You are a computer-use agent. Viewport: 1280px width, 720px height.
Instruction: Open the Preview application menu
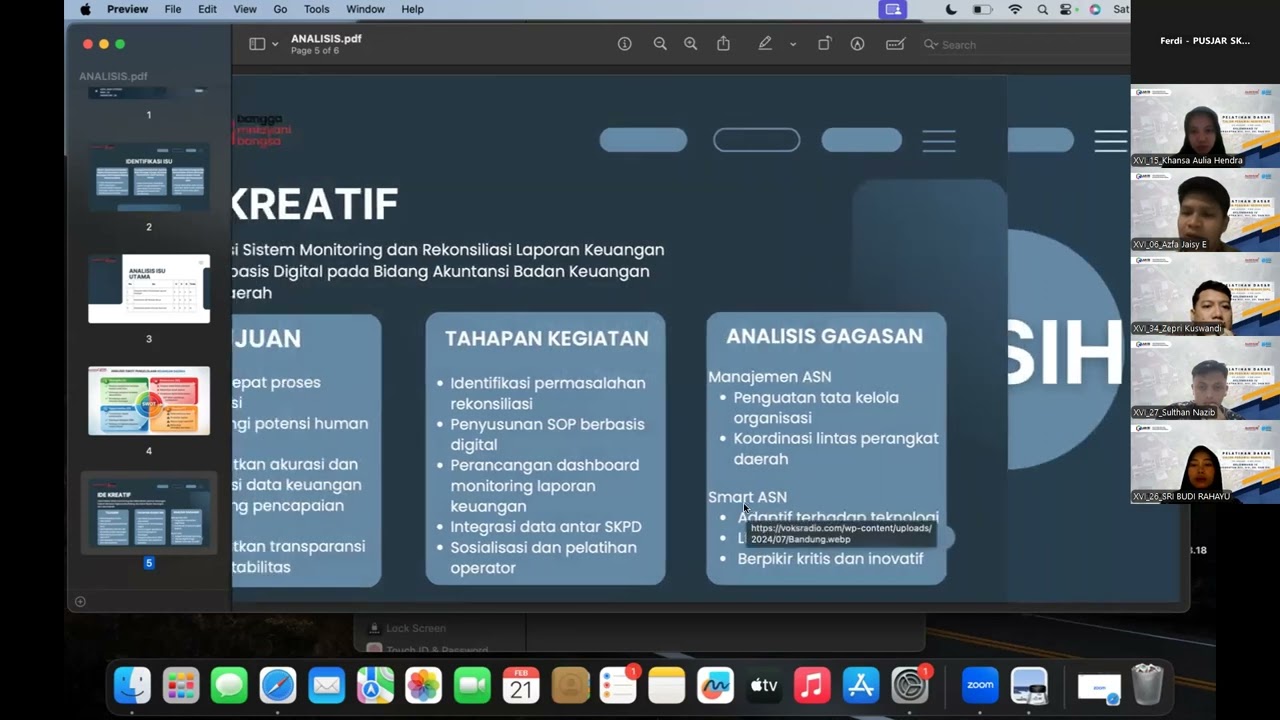(127, 9)
